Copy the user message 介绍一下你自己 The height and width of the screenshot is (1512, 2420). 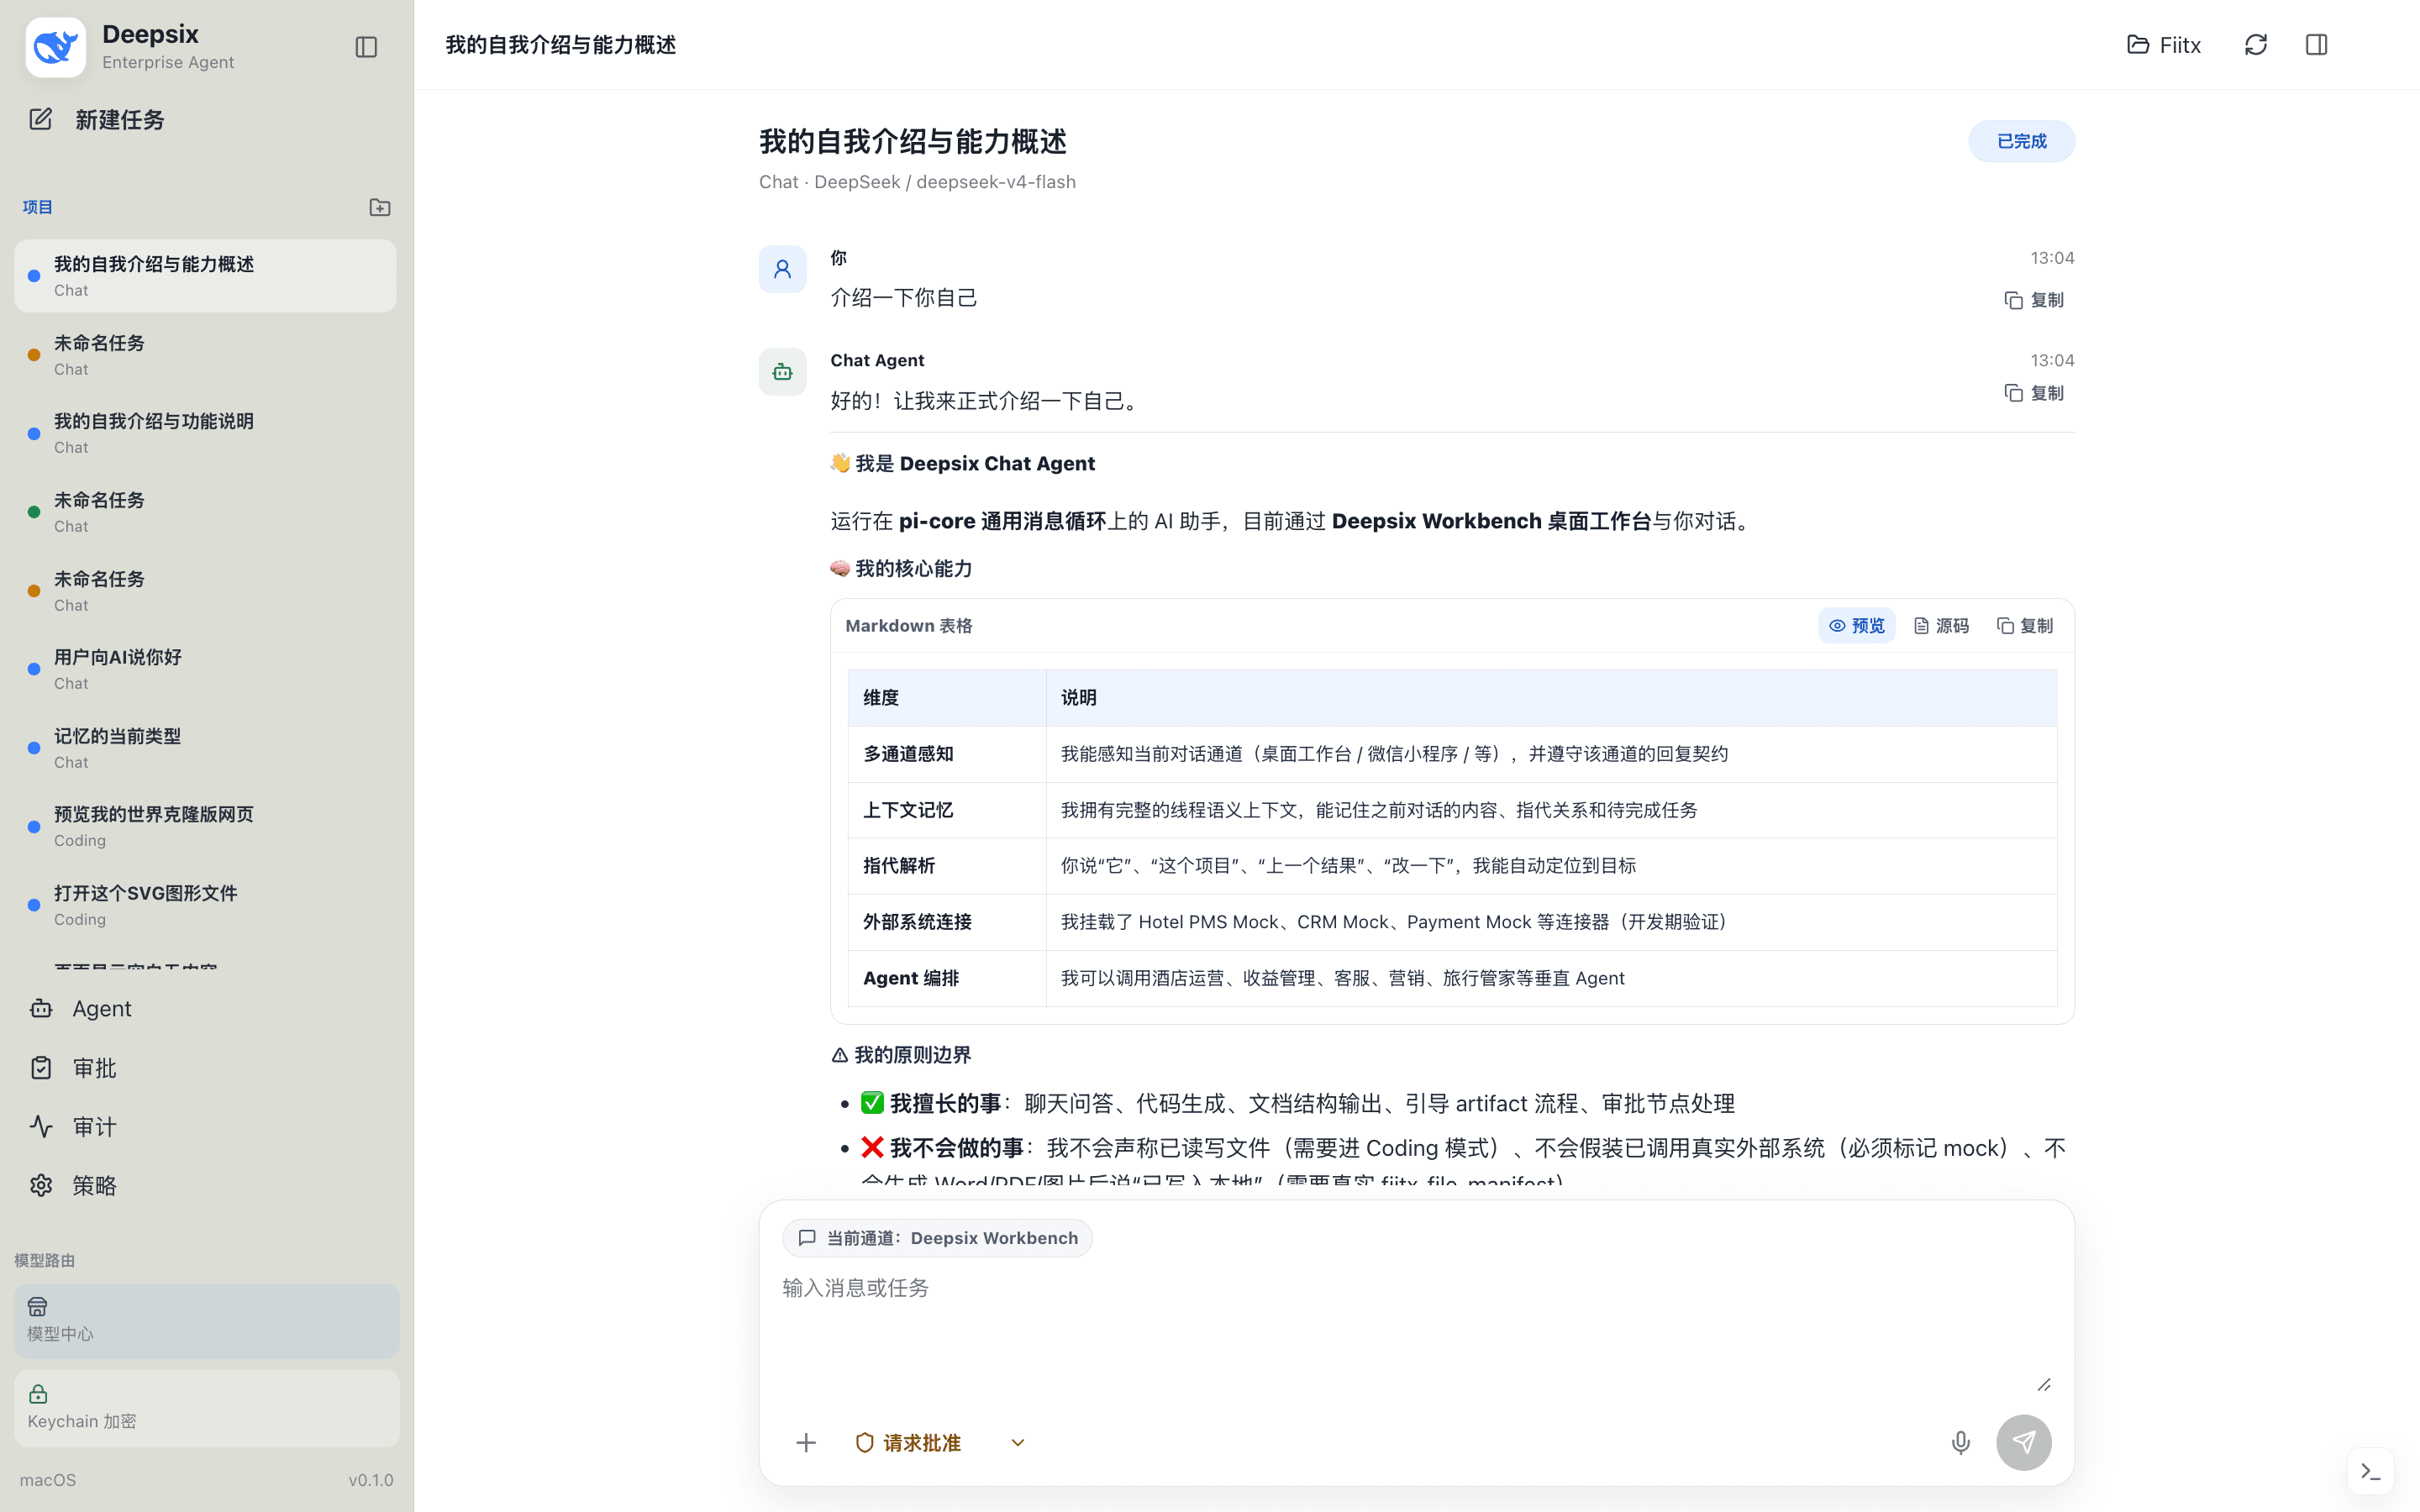(2034, 300)
